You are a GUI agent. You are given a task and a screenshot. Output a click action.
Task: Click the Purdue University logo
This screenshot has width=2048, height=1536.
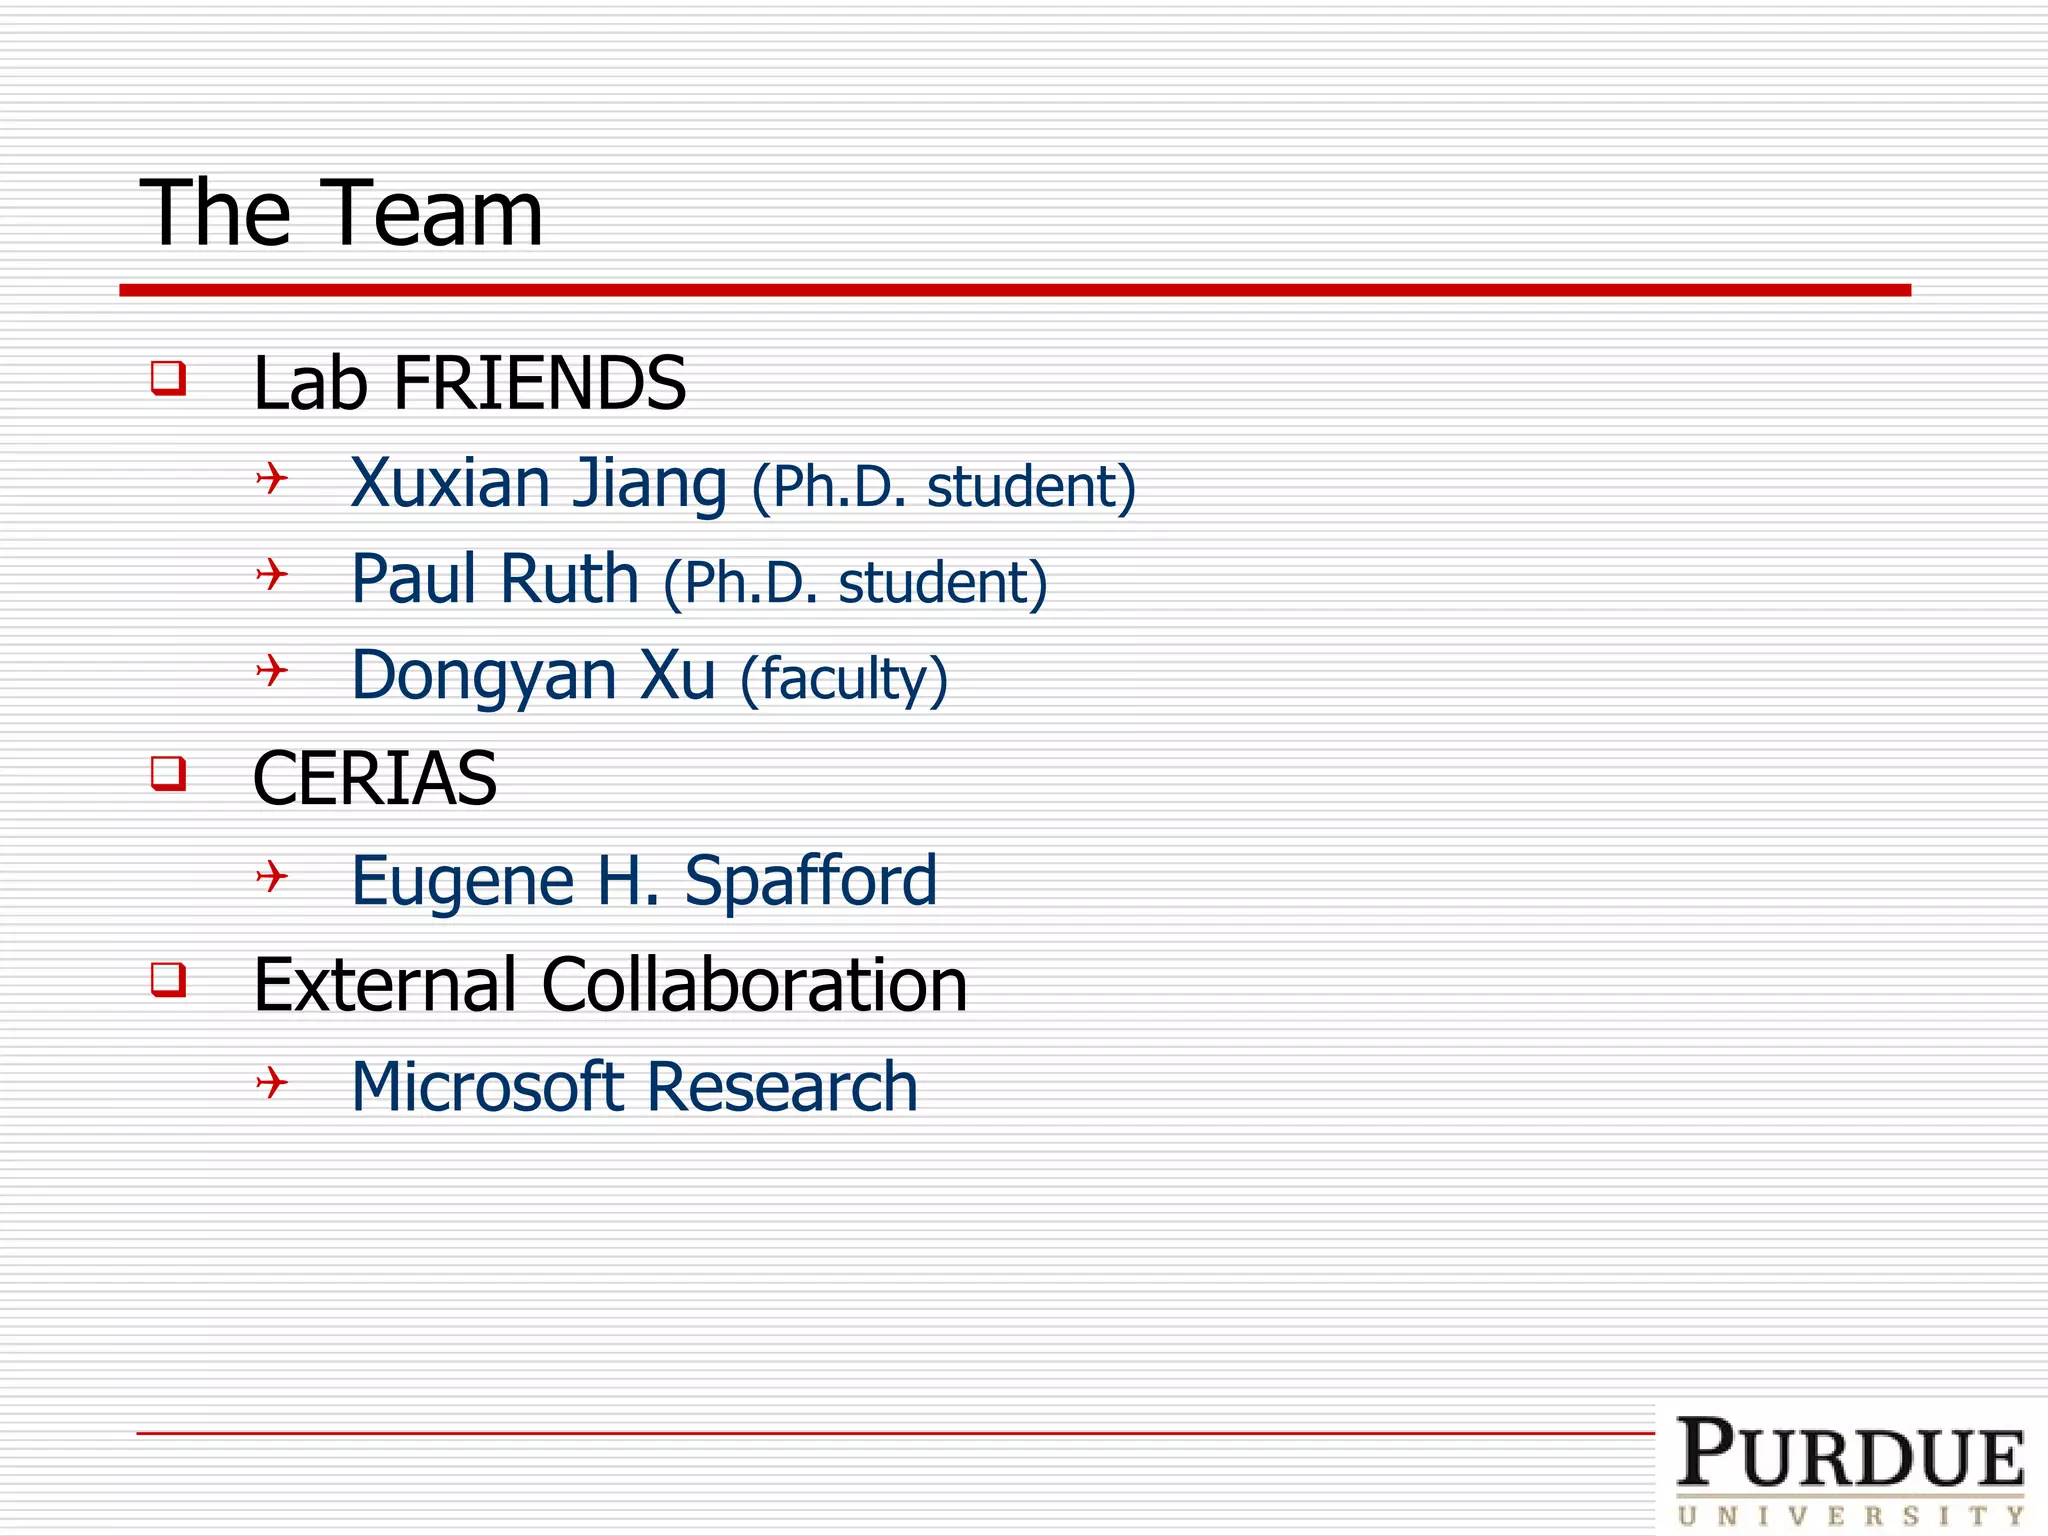pyautogui.click(x=1850, y=1470)
